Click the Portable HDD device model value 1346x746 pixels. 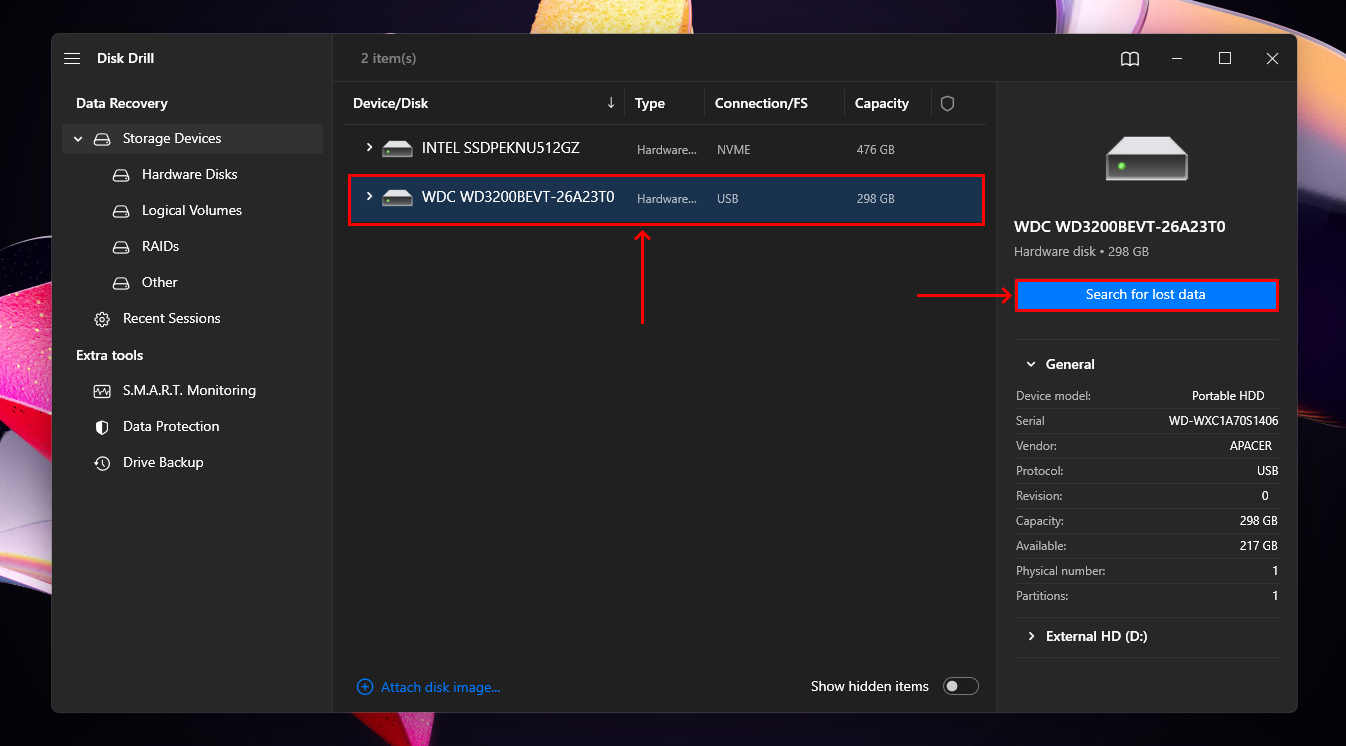pos(1228,396)
